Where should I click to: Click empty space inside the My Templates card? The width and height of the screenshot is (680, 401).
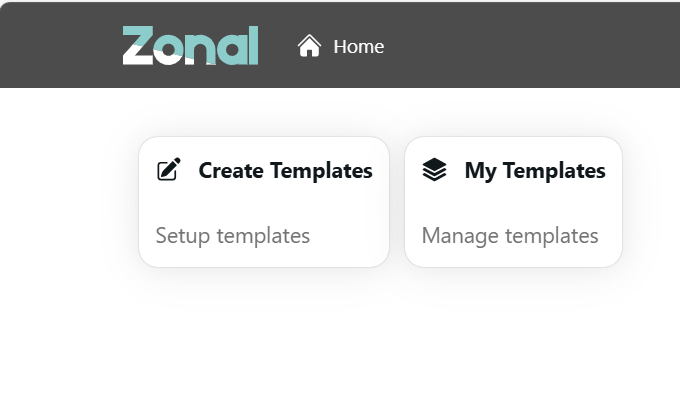(x=513, y=205)
